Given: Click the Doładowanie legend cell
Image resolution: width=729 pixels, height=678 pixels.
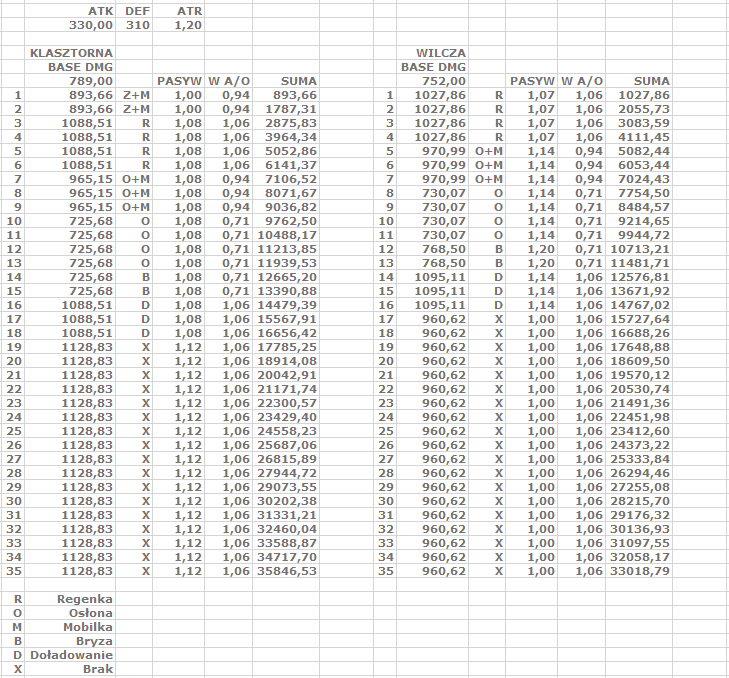Looking at the screenshot, I should [x=71, y=655].
